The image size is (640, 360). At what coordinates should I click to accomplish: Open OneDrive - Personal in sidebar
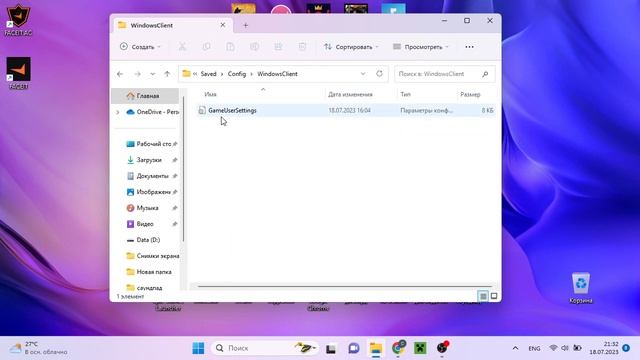pos(152,112)
